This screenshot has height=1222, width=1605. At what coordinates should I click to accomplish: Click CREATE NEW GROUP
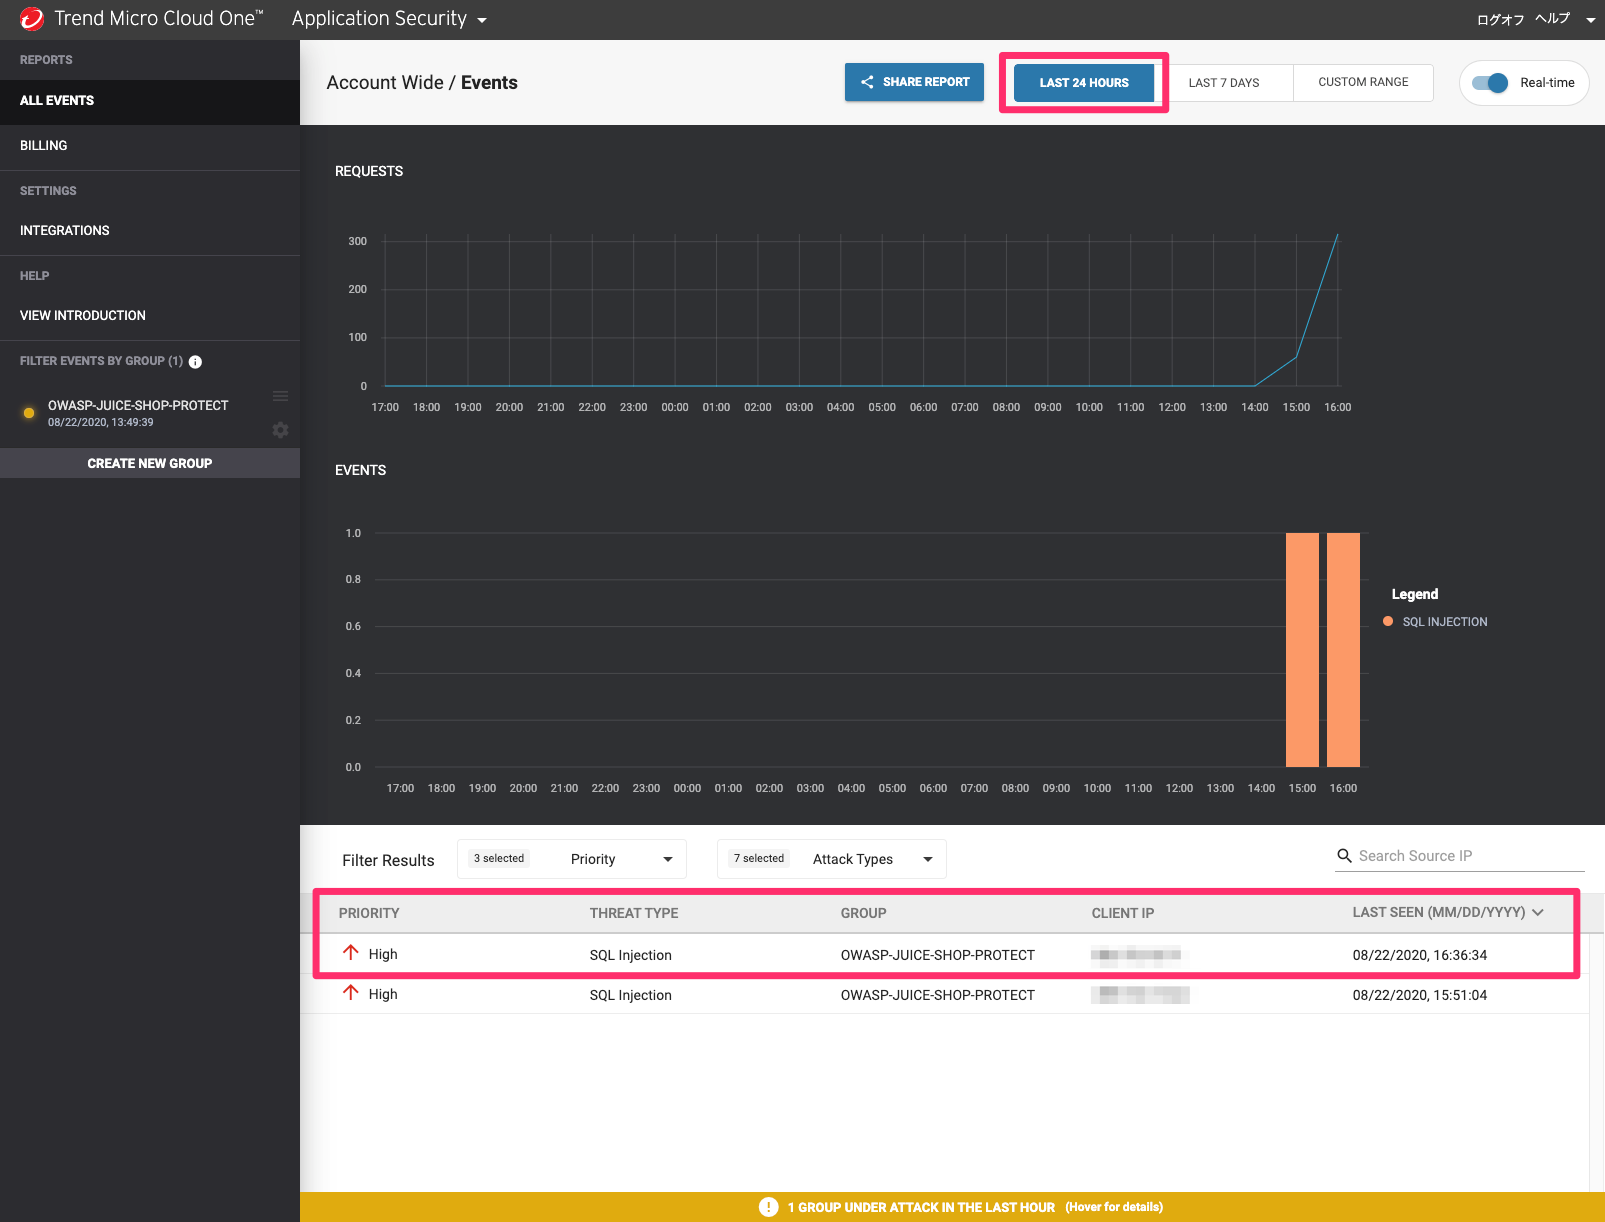(x=149, y=462)
